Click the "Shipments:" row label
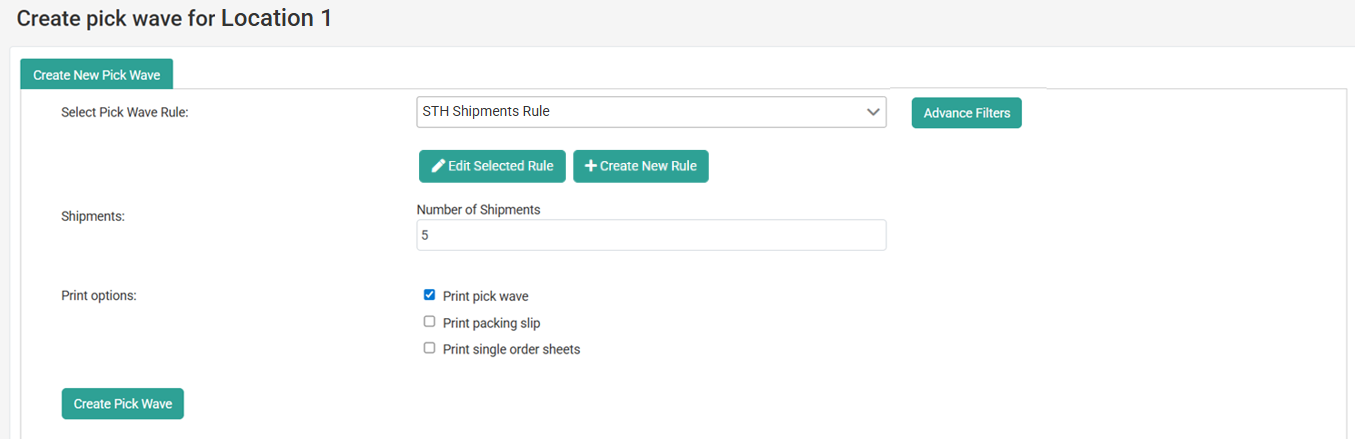Viewport: 1355px width, 439px height. coord(93,216)
